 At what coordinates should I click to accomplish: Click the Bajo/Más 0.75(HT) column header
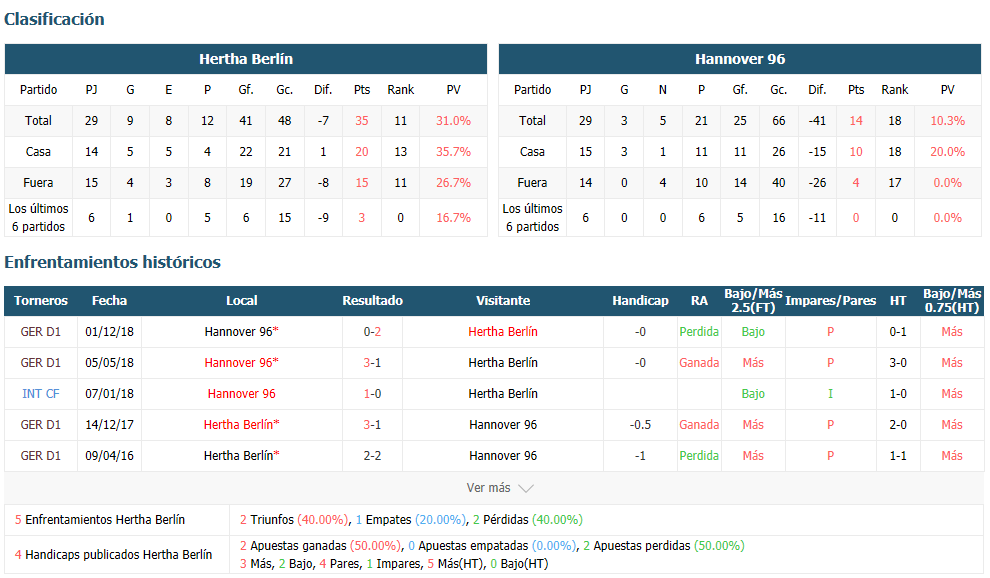(x=952, y=301)
